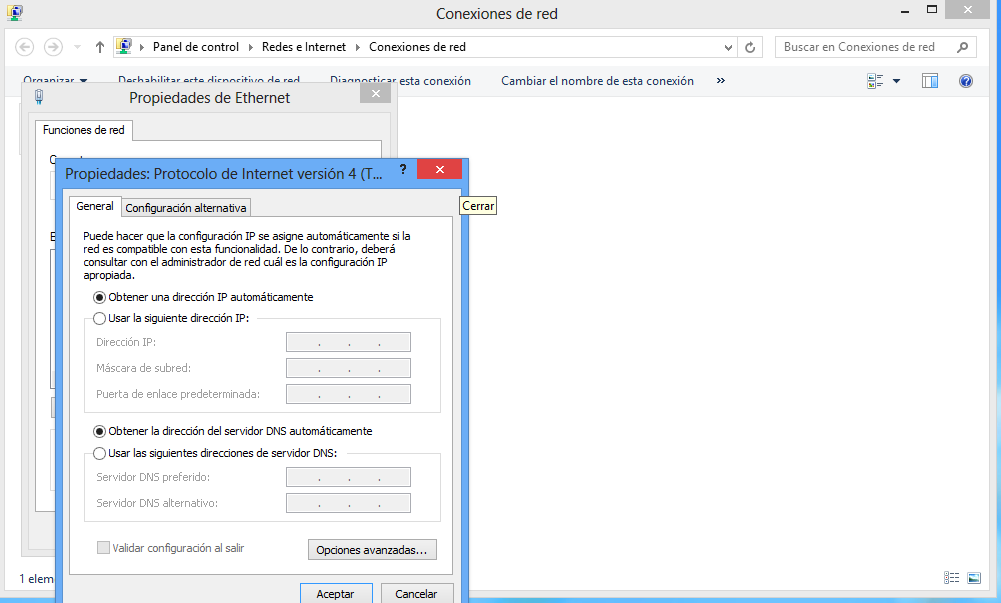
Task: Expand the arrow after Panel de control
Action: (x=250, y=47)
